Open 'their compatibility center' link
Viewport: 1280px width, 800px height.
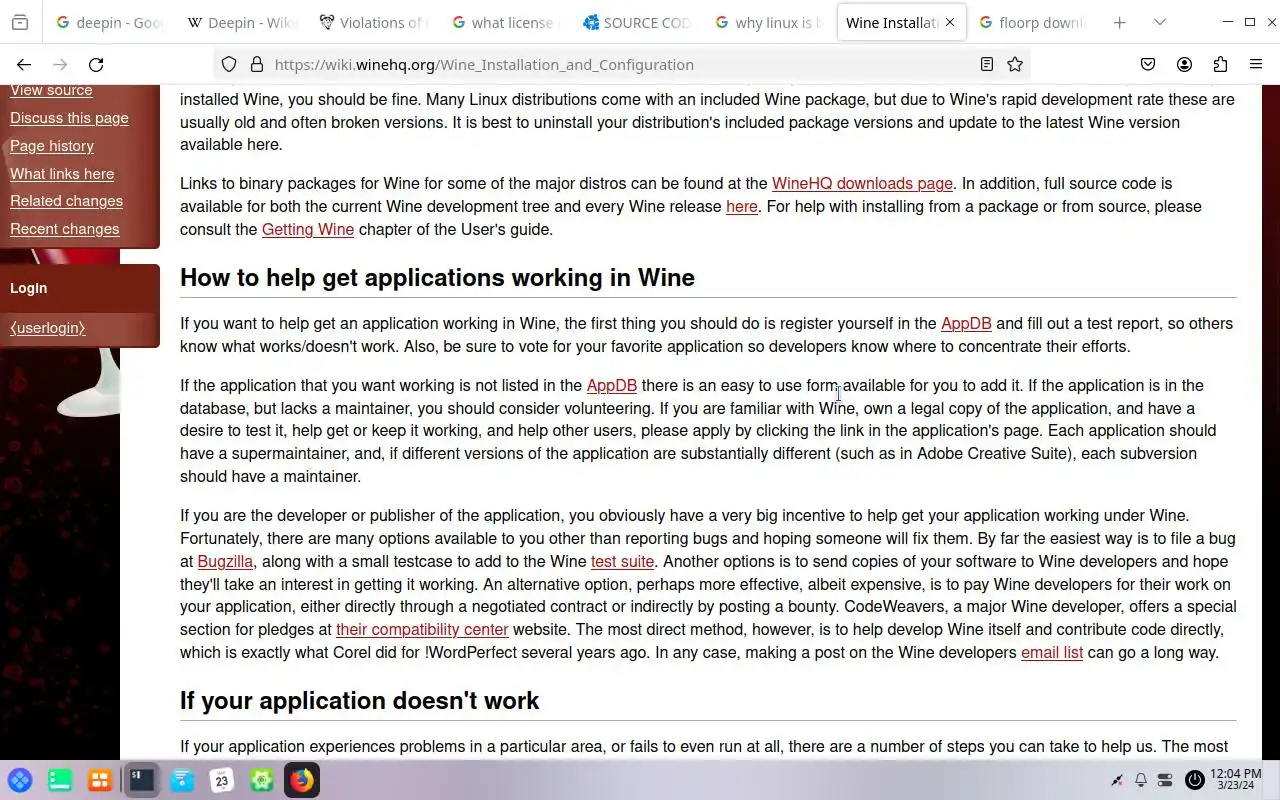click(x=422, y=630)
